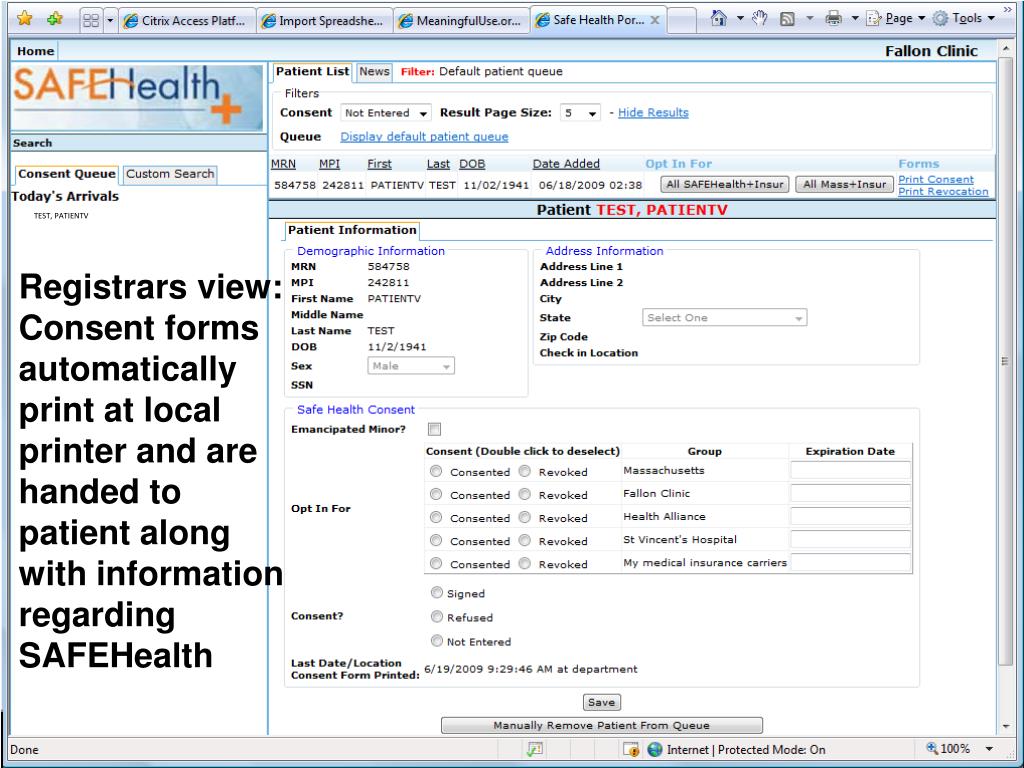Open the Tools menu

963,19
